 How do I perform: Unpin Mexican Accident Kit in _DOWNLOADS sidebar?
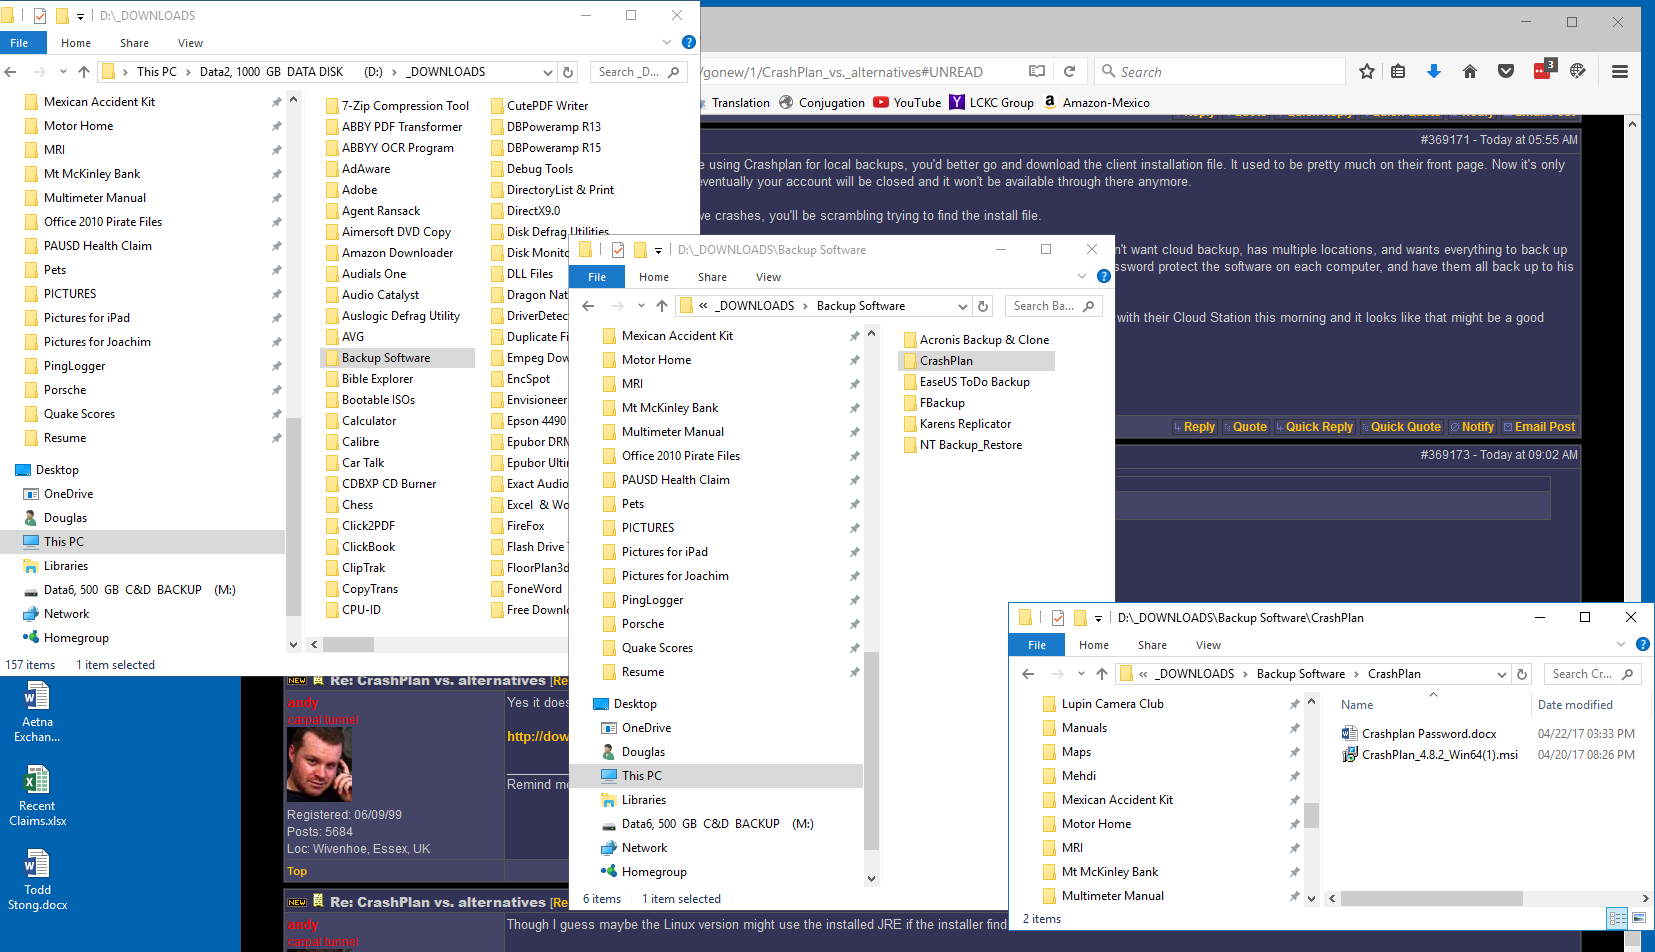[276, 102]
